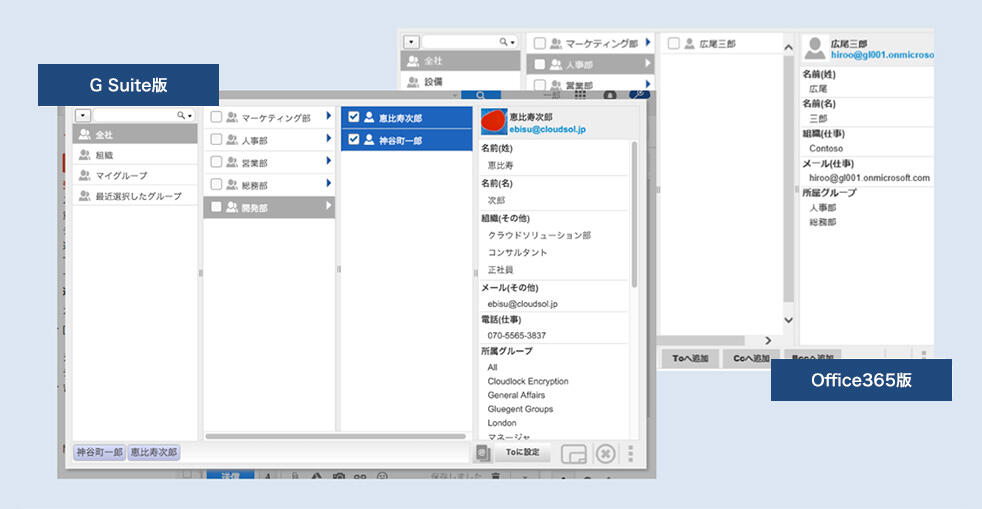Open search magnifier dropdown in Office365 window
The width and height of the screenshot is (982, 509).
coord(507,42)
